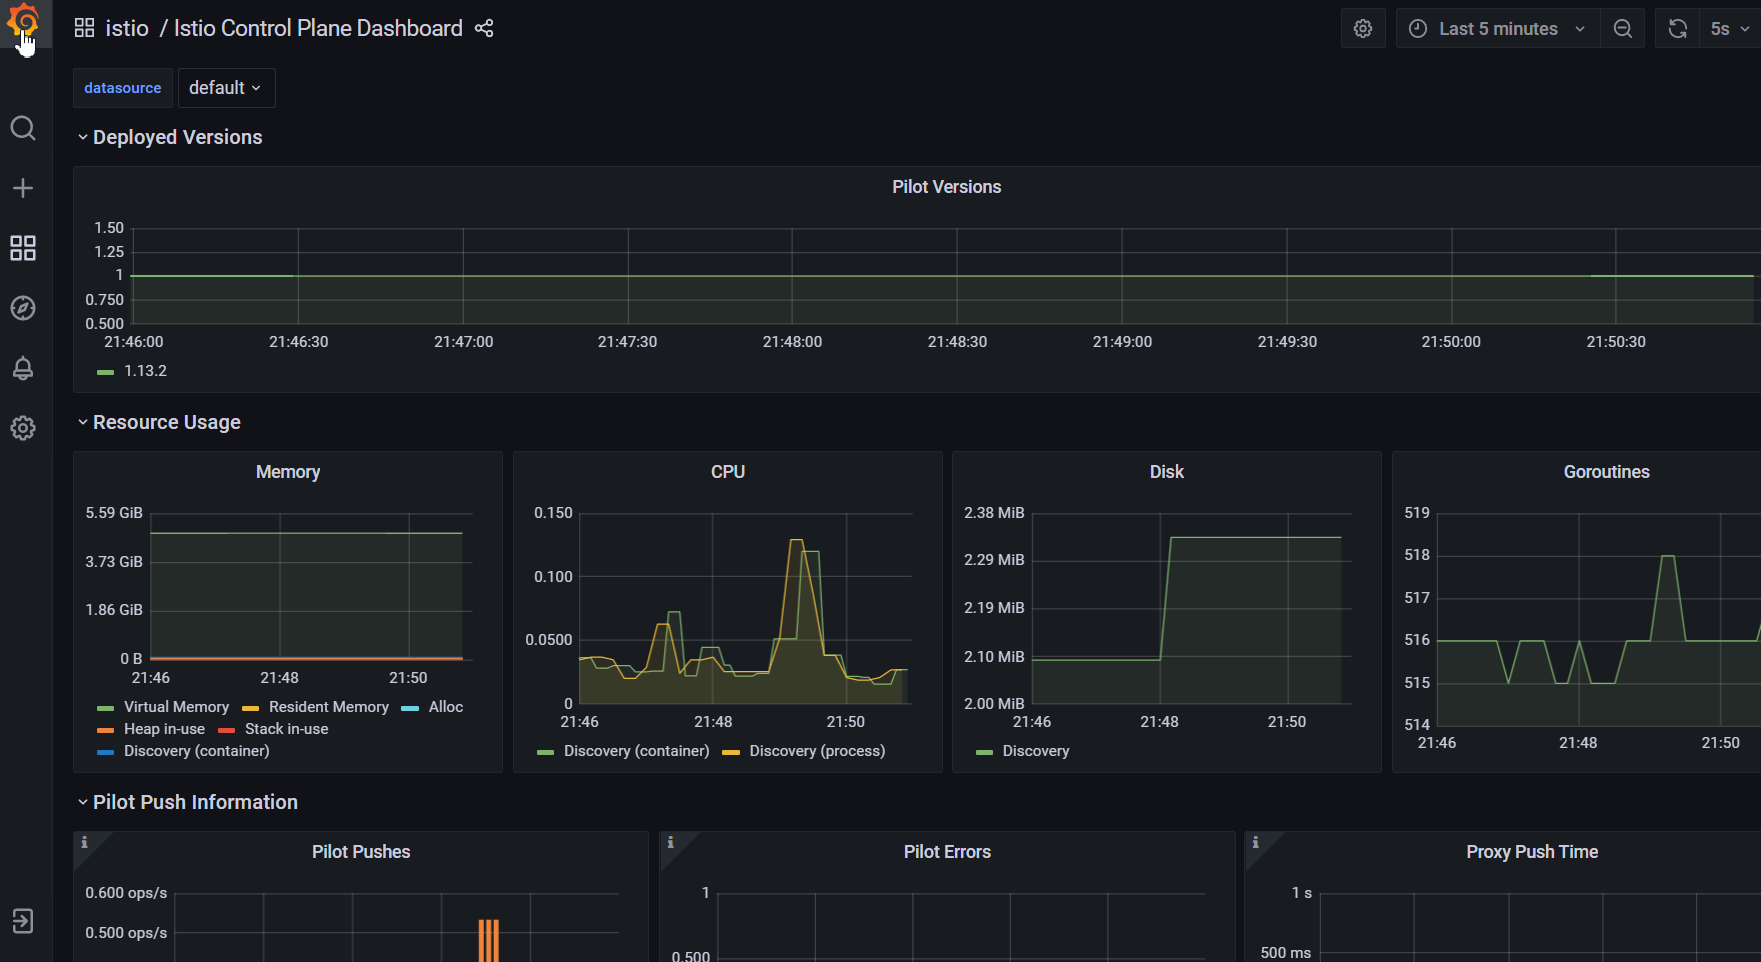Screen dimensions: 1761x962
Task: Show info tooltip on Pilot Pushes panel
Action: tap(84, 842)
